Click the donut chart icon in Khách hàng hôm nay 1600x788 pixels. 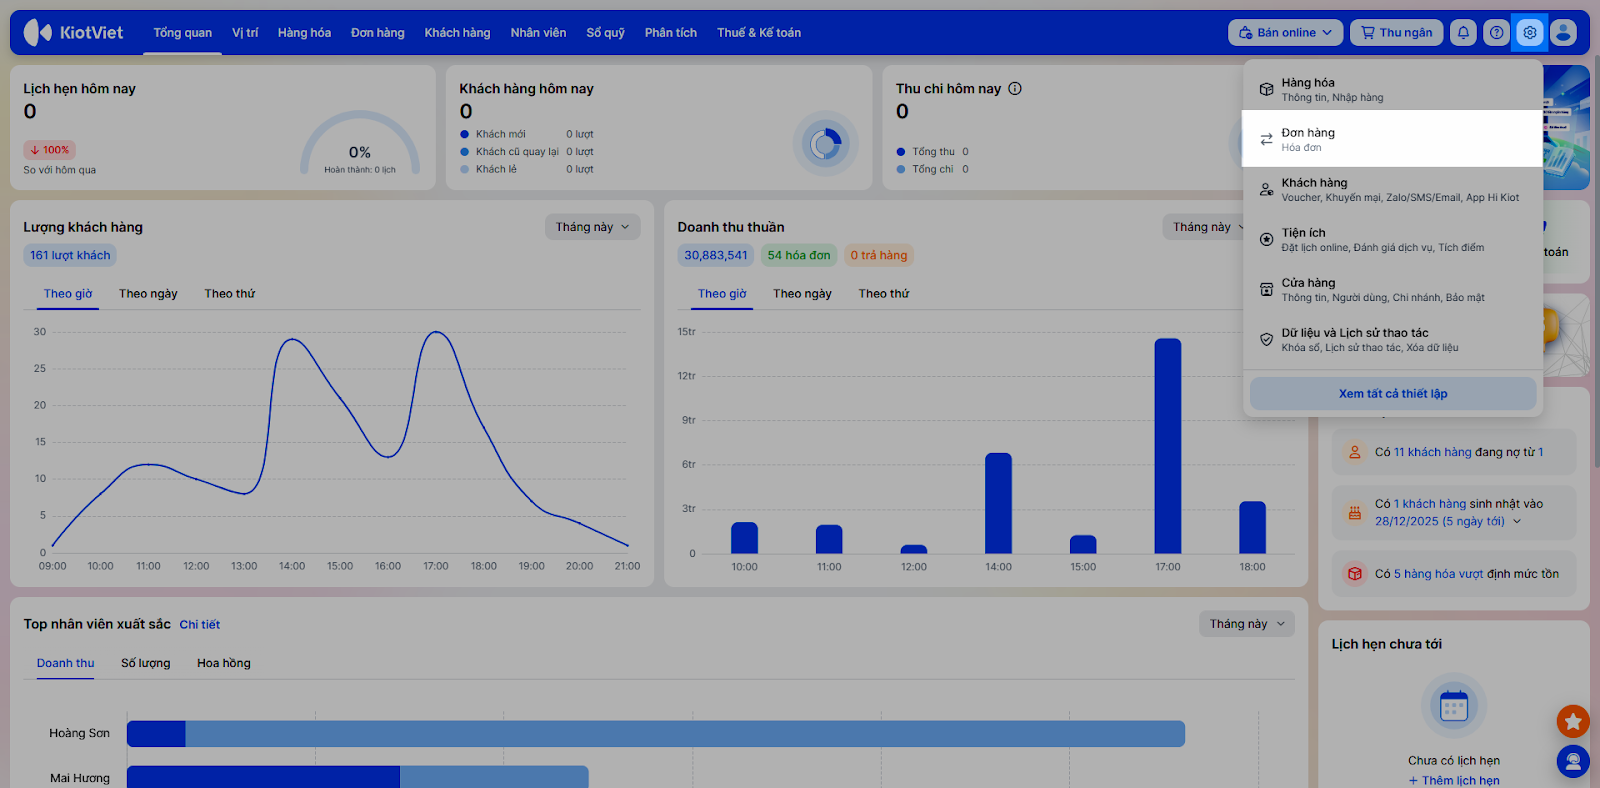(x=825, y=144)
